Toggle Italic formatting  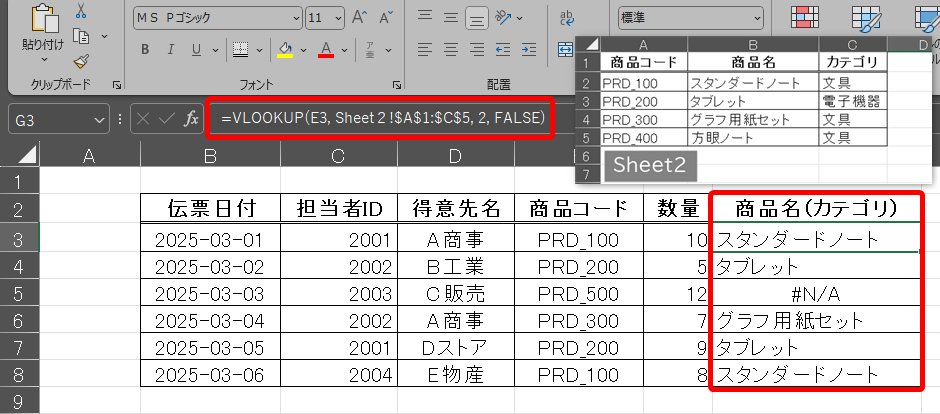169,49
